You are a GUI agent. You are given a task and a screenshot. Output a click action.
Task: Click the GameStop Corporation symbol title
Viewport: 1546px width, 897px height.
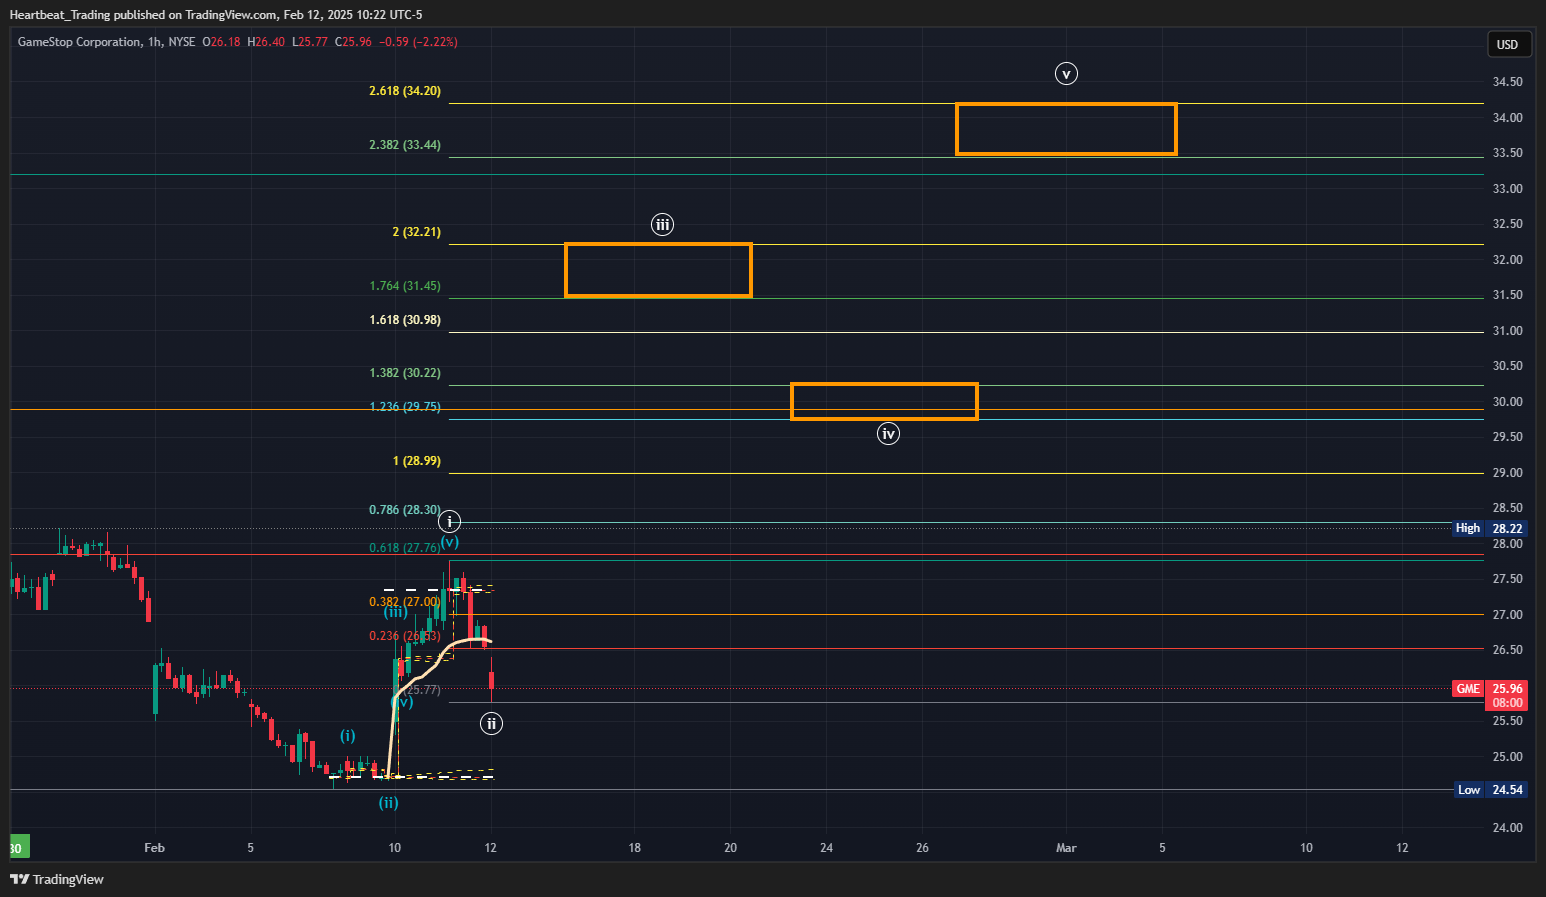[x=80, y=42]
